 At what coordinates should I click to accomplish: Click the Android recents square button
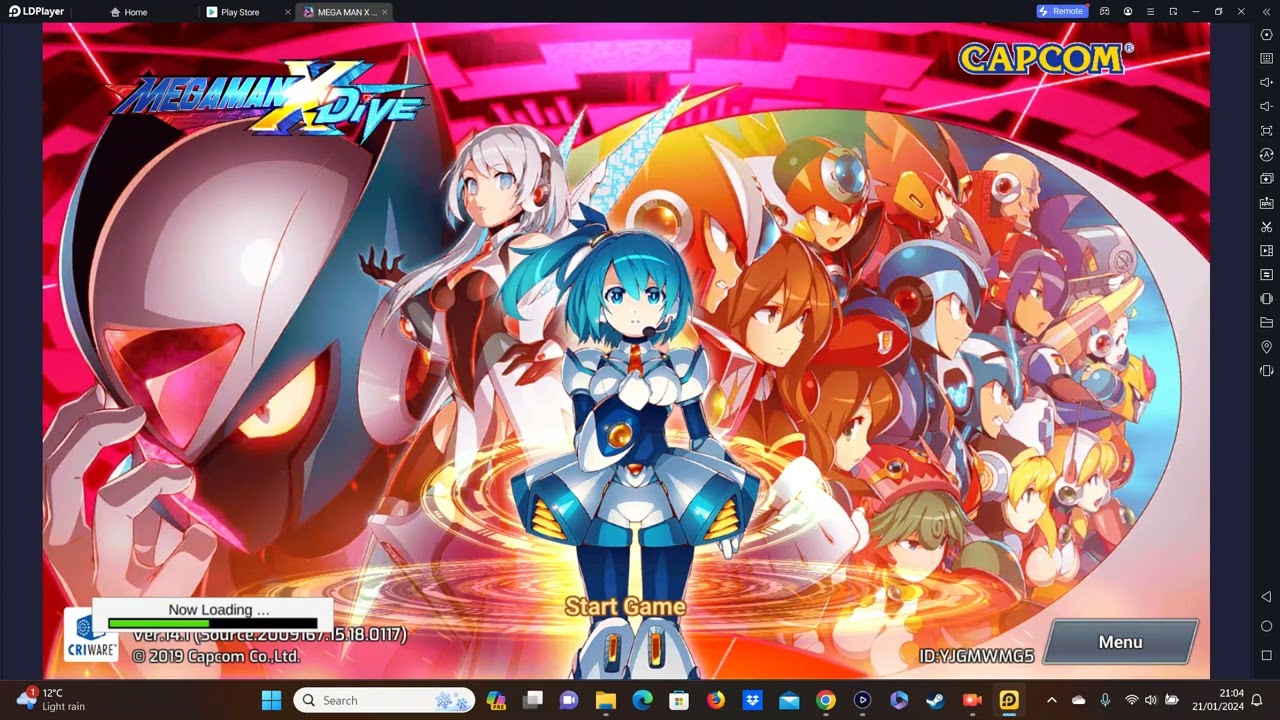(x=1266, y=655)
